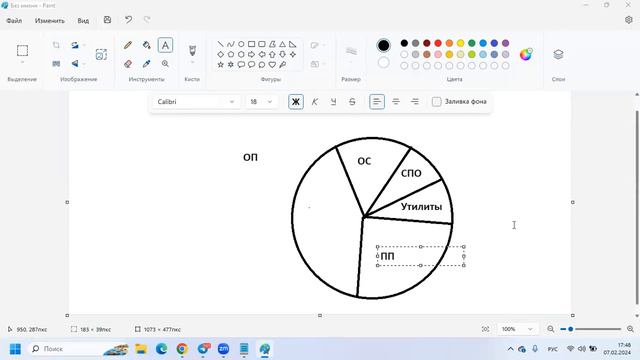Click the vertical canvas scrollbar
This screenshot has height=360, width=640.
pos(637,207)
